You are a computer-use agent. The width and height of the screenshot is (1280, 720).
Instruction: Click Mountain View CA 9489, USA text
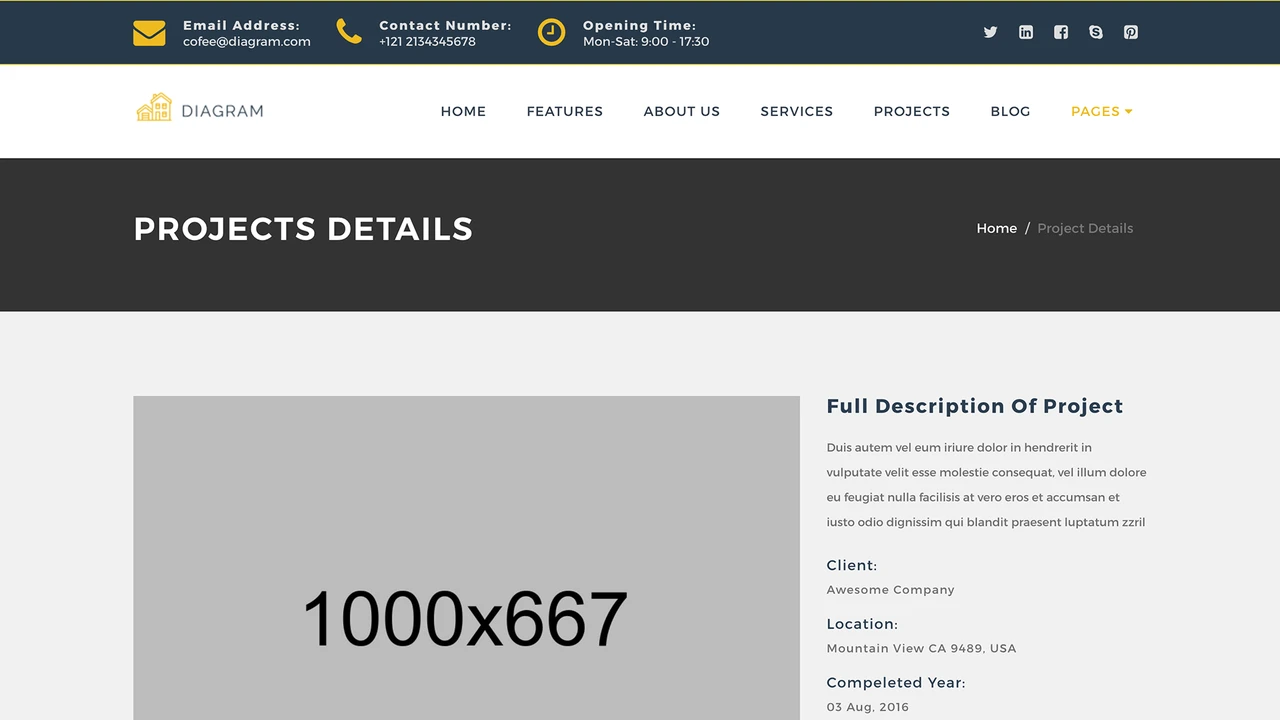(x=922, y=648)
